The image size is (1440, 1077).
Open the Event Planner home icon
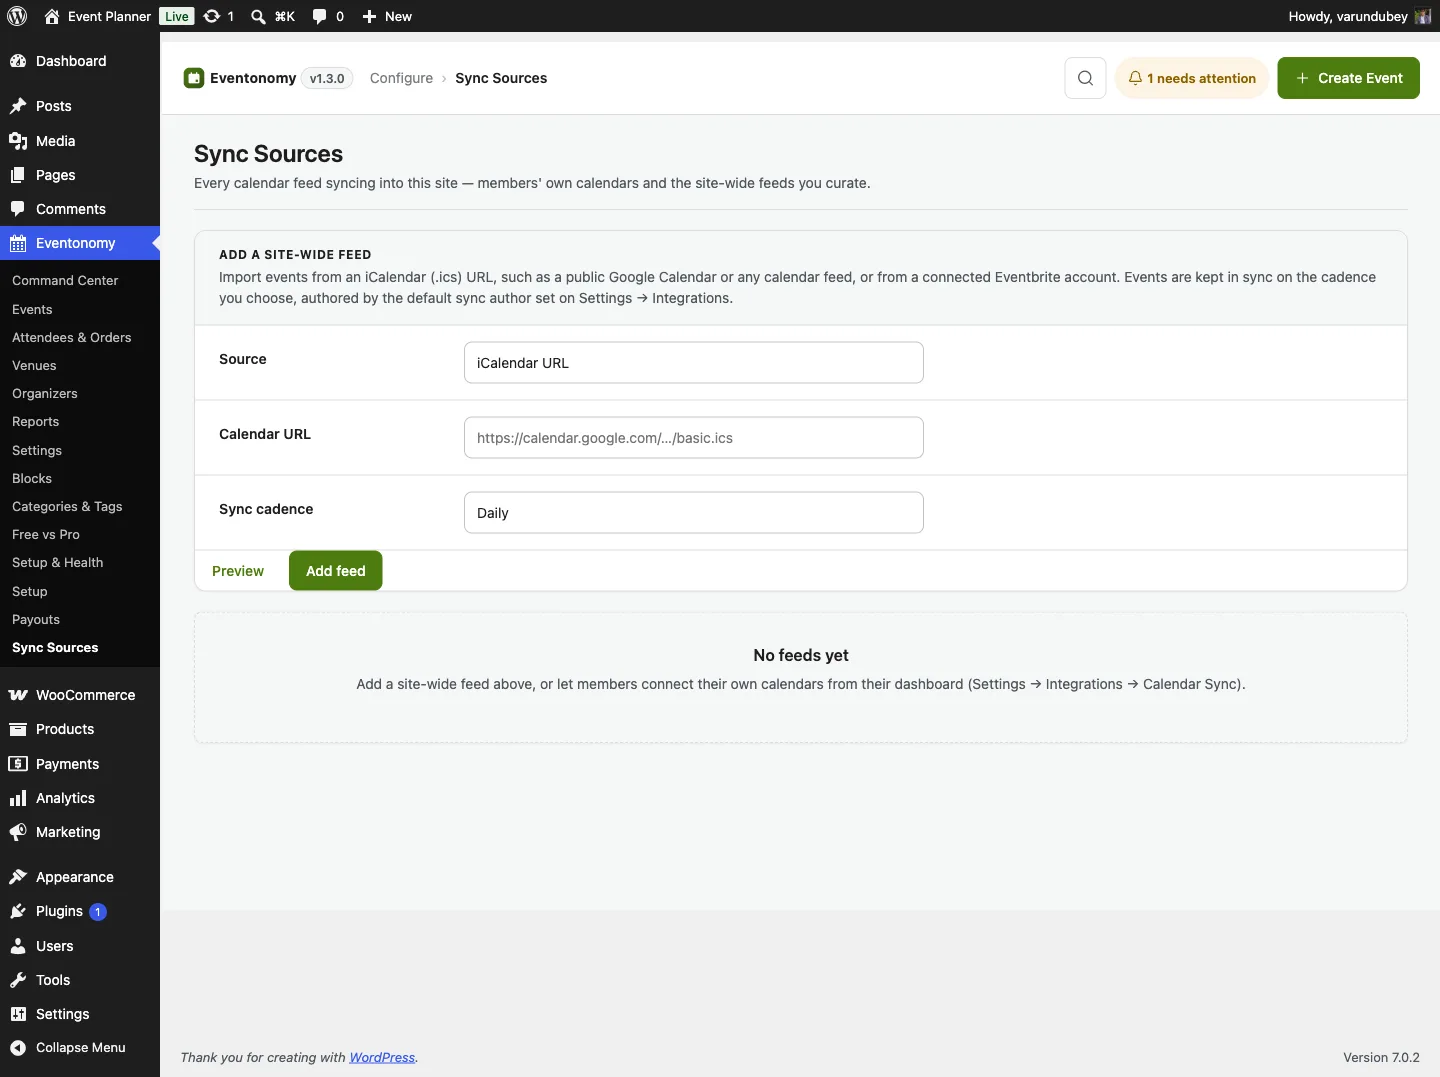(52, 16)
